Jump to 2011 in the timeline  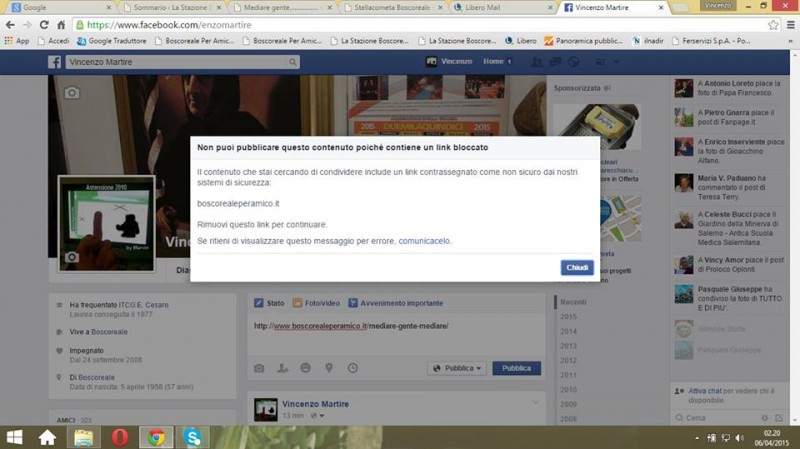[x=568, y=375]
